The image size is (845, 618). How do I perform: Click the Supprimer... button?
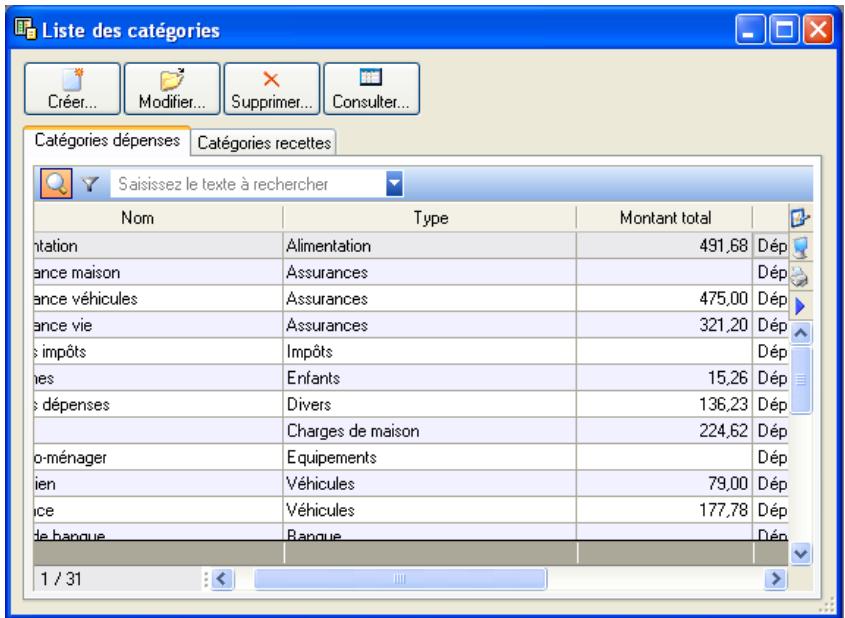[272, 89]
